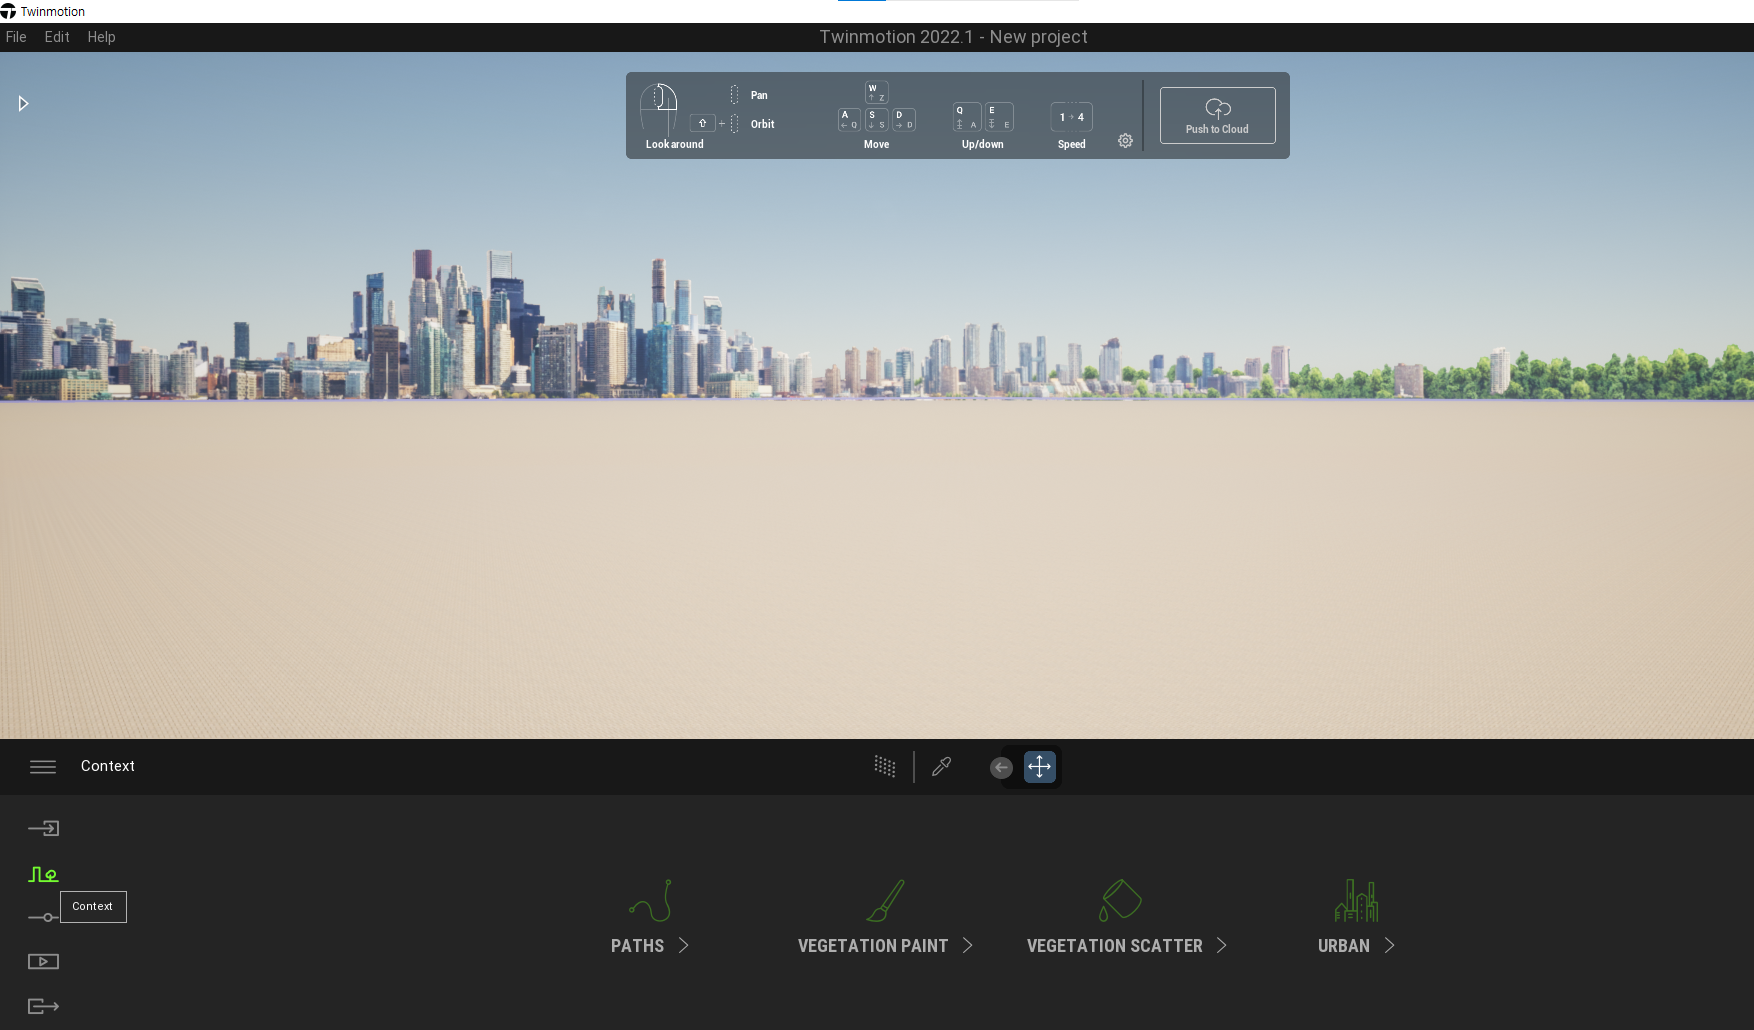1754x1030 pixels.
Task: Click the E up/down key icon
Action: coord(999,117)
